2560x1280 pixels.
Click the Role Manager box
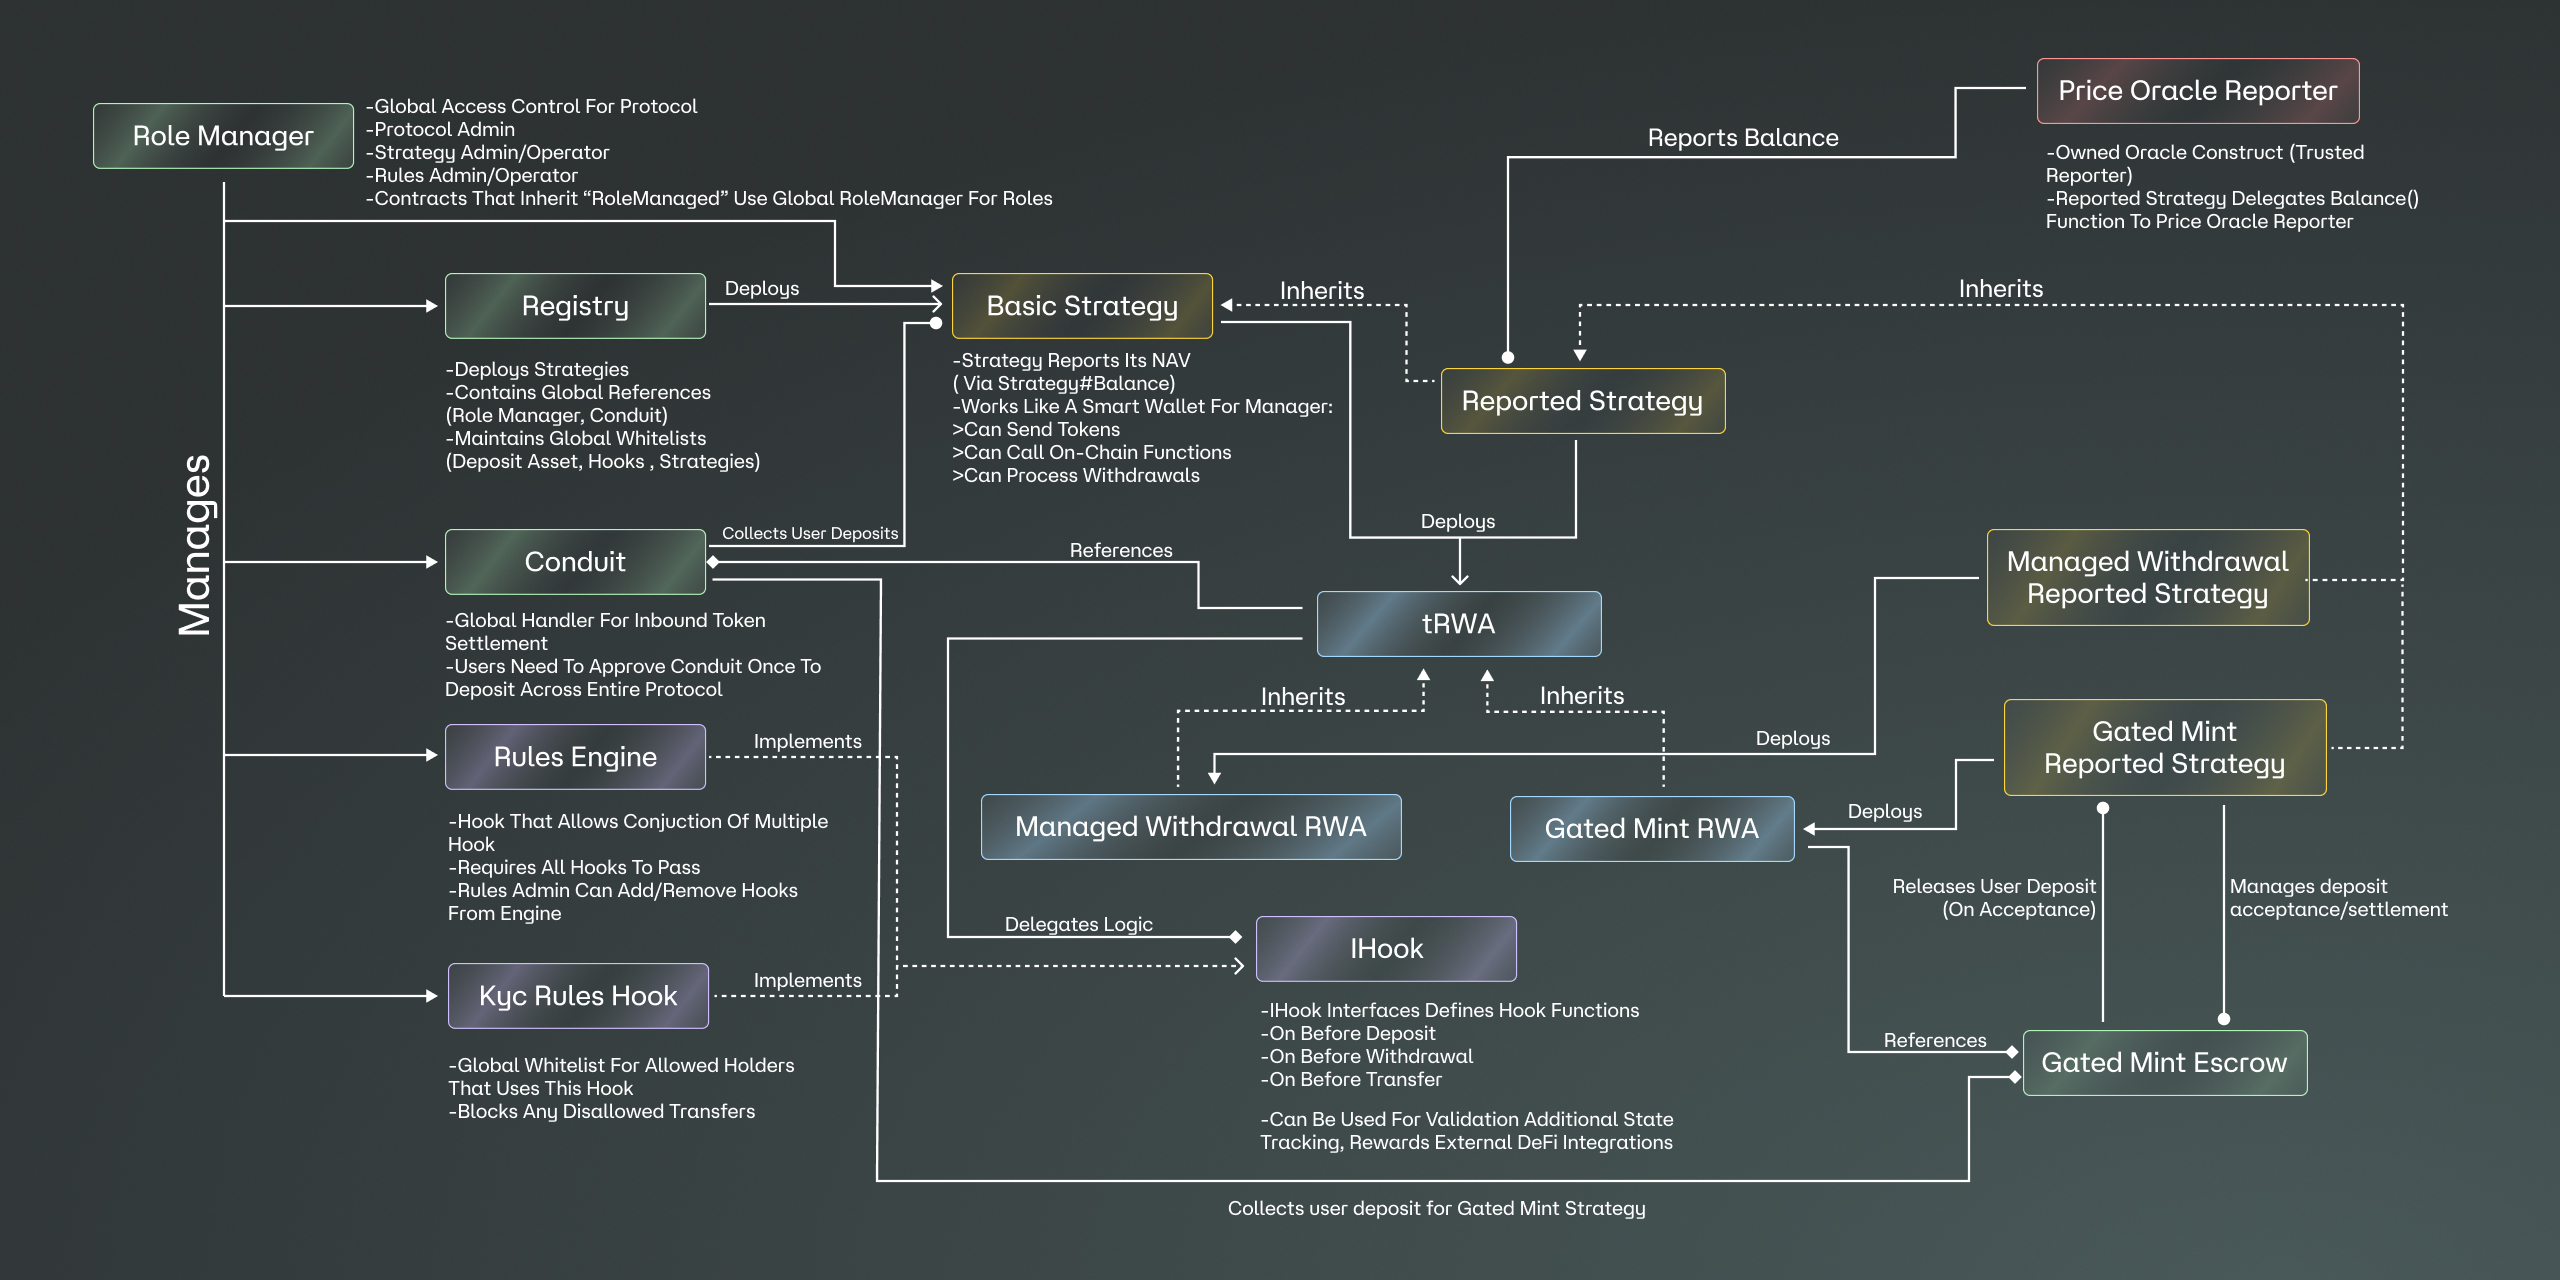(223, 136)
